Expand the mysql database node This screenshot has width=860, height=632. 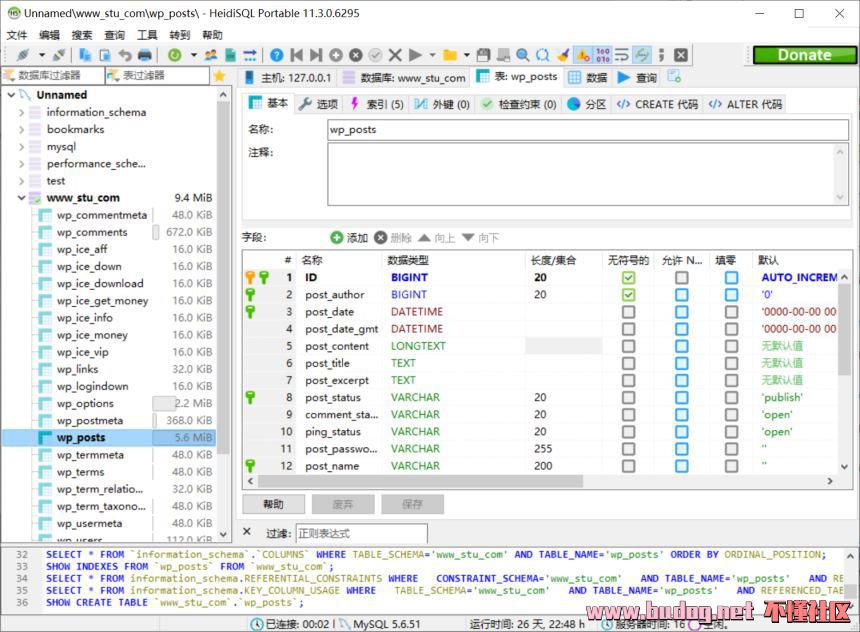21,146
